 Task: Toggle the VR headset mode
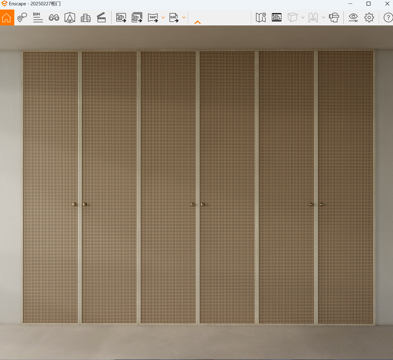[x=334, y=17]
